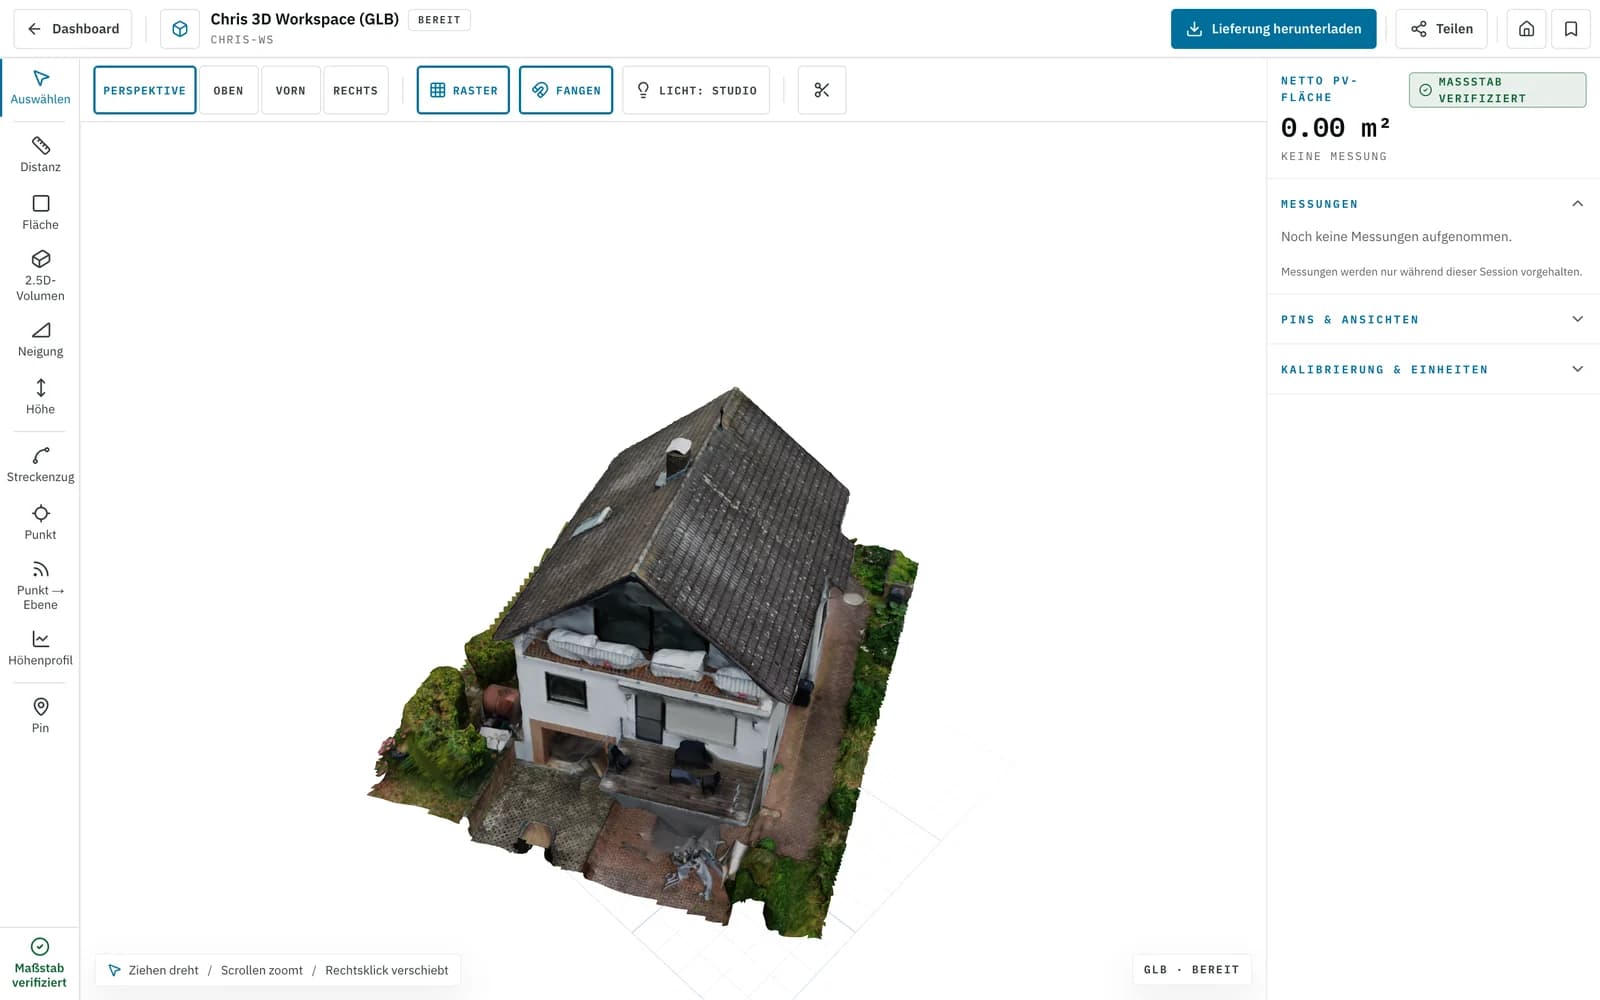Collapse the Messungen section
1600x1000 pixels.
1432,204
